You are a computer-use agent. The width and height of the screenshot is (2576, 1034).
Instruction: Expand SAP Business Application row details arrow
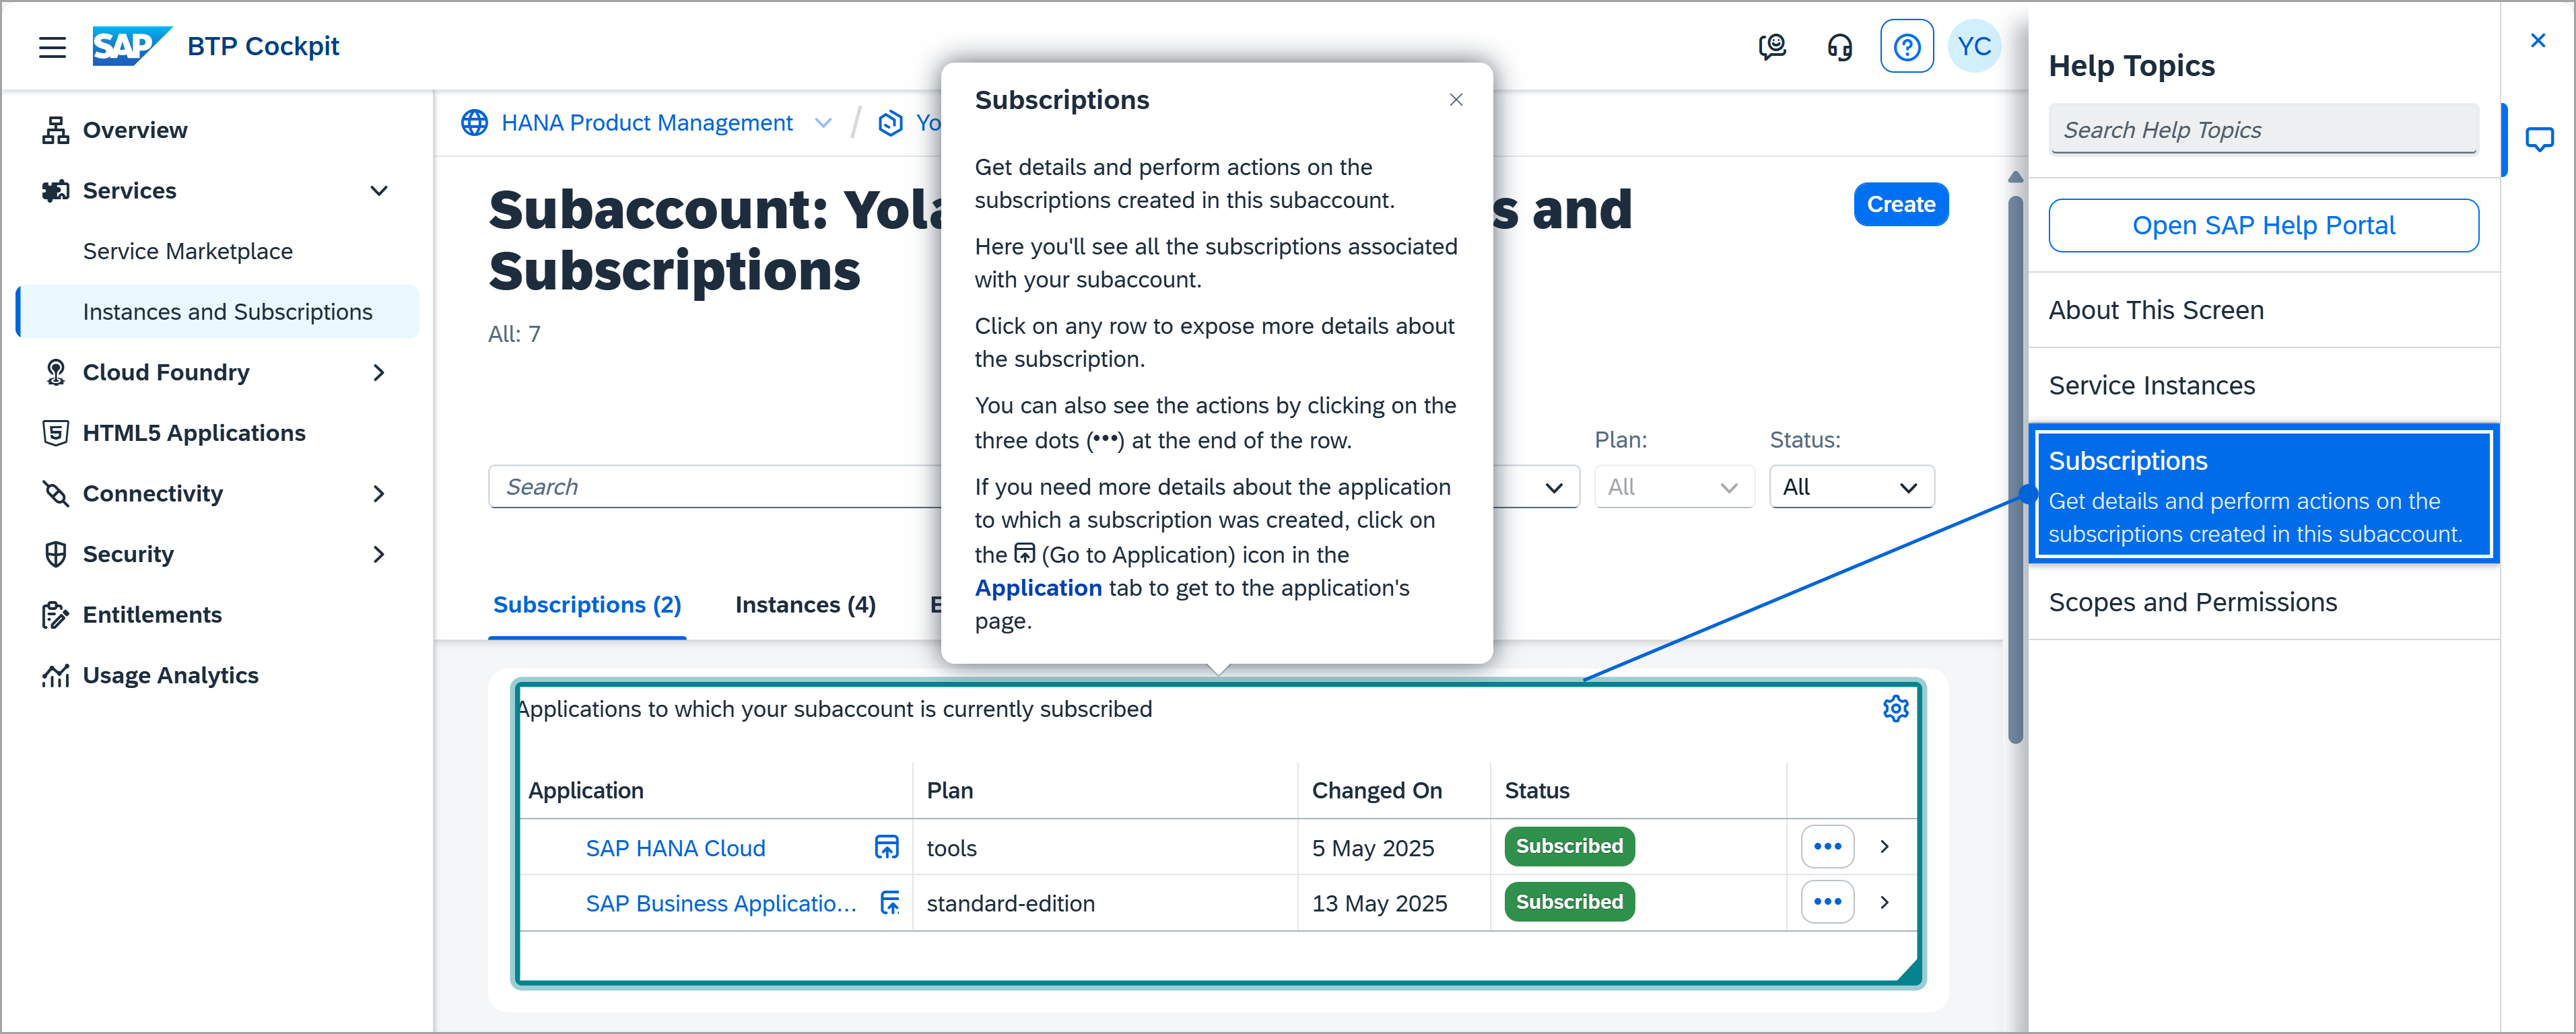pyautogui.click(x=1884, y=901)
